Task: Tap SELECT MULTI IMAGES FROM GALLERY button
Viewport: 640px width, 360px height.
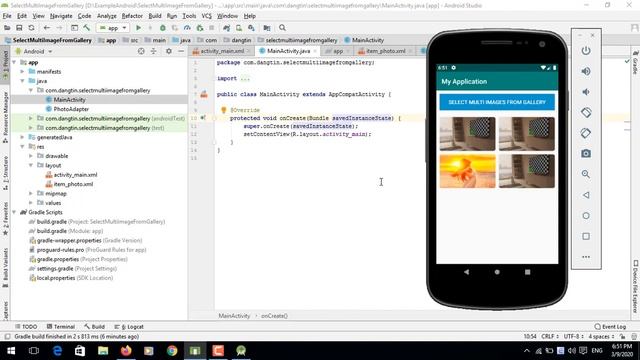Action: tap(497, 102)
